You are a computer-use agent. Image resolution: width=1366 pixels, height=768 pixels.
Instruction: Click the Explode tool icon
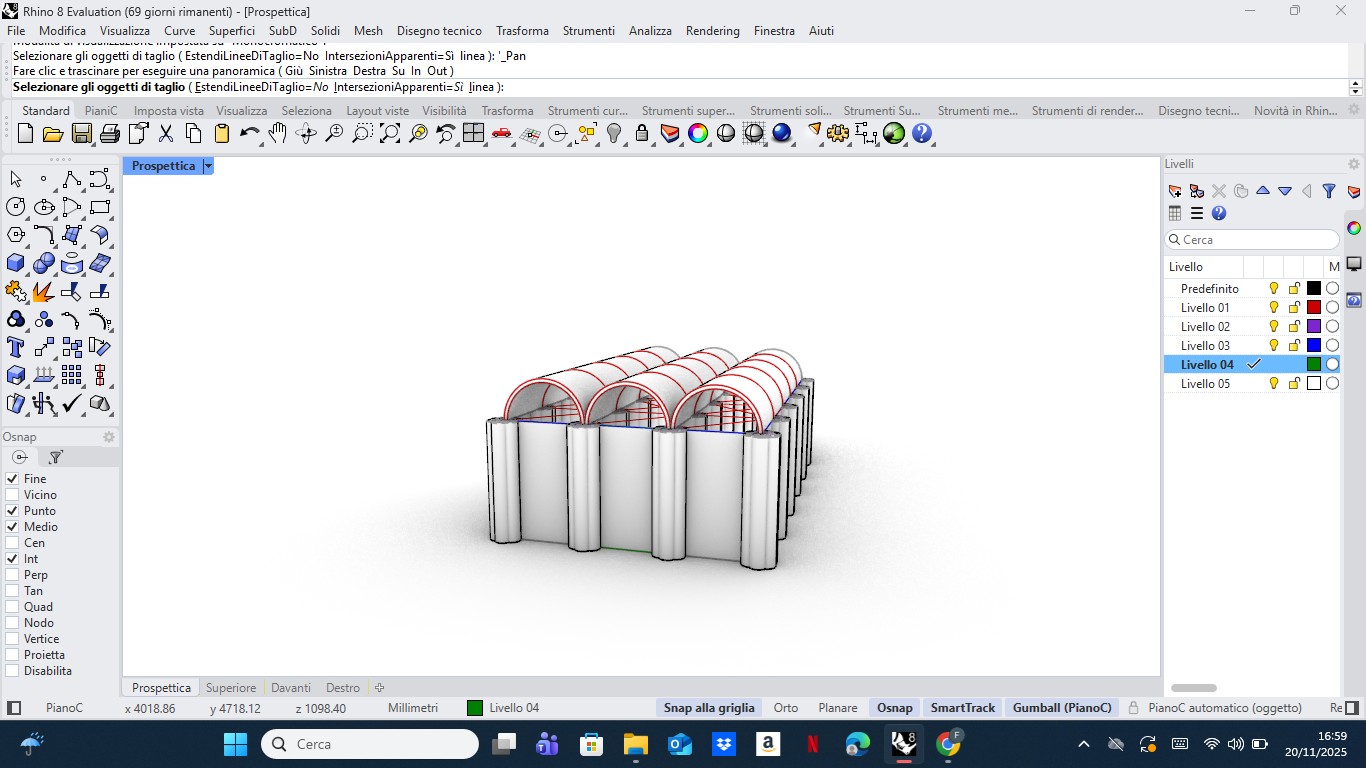[x=43, y=291]
